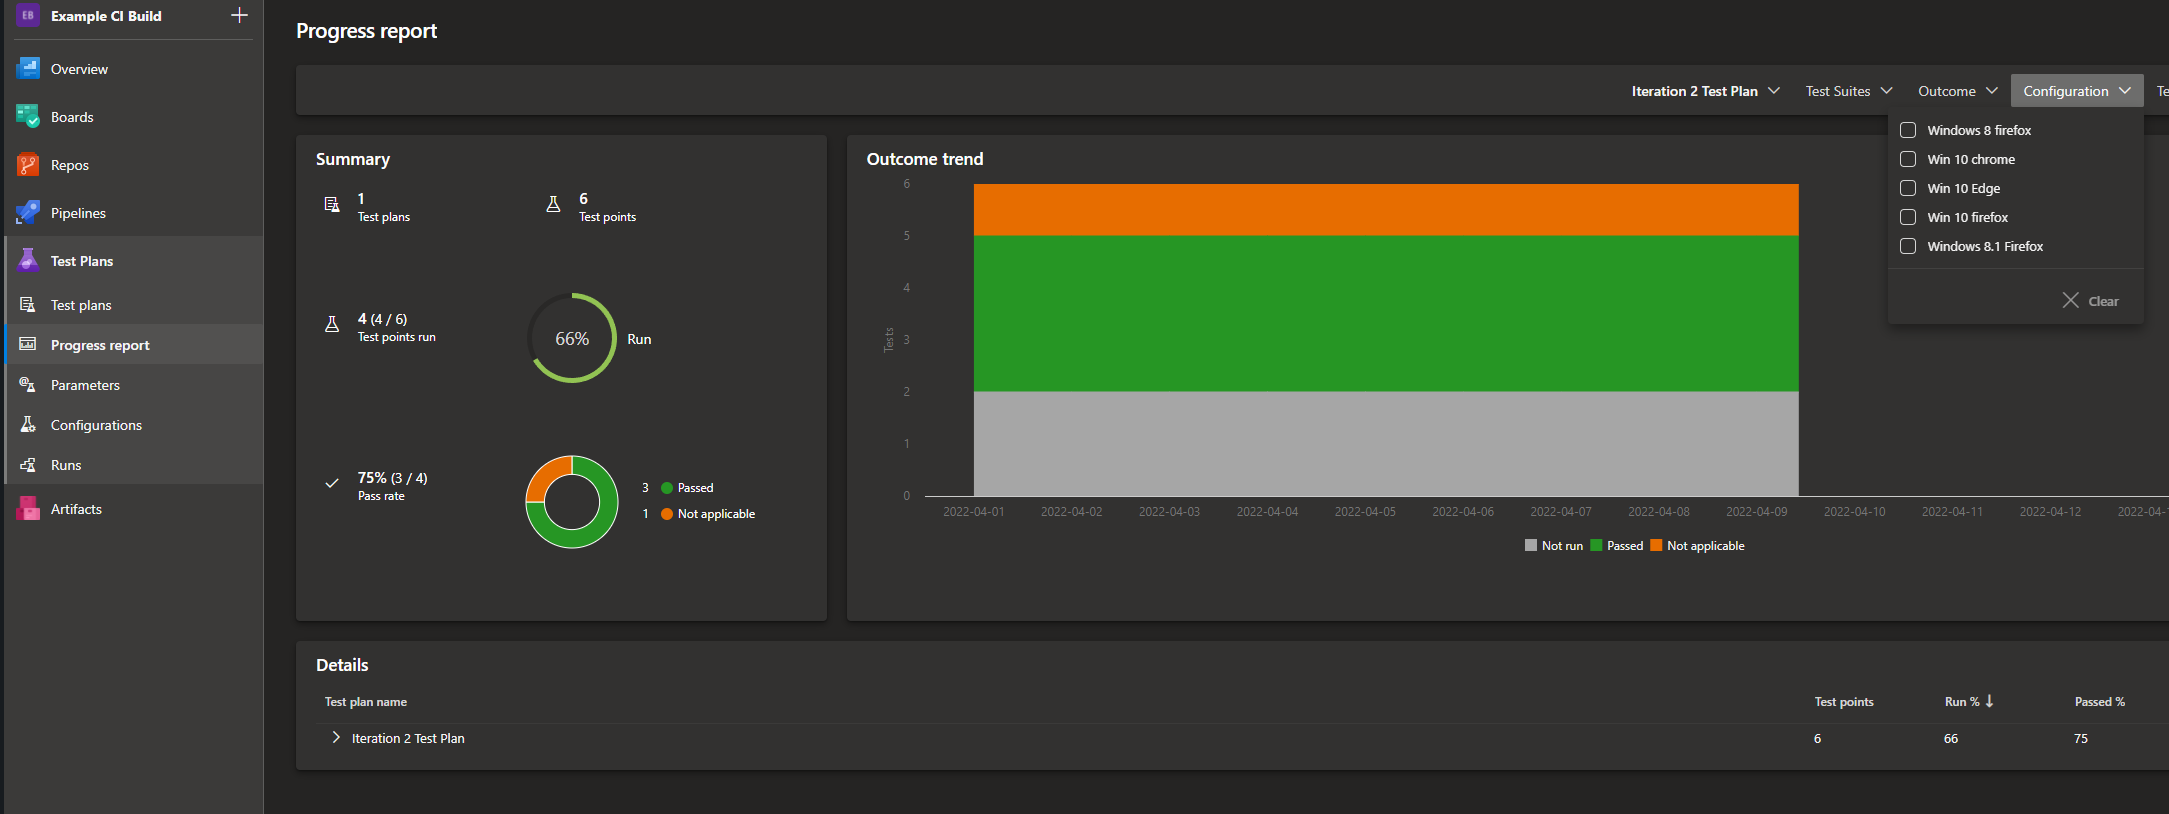2169x814 pixels.
Task: Sort by the Test points column header
Action: click(x=1844, y=701)
